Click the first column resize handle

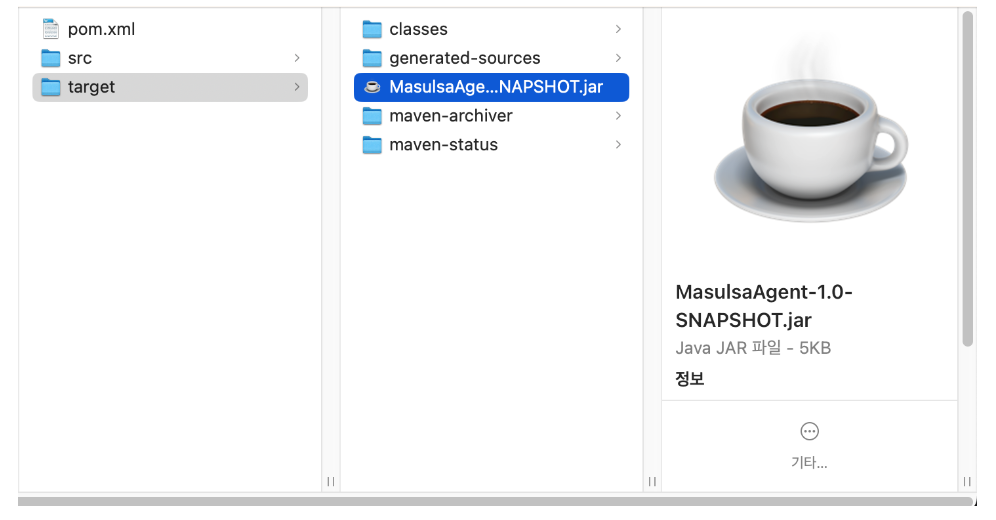click(331, 482)
